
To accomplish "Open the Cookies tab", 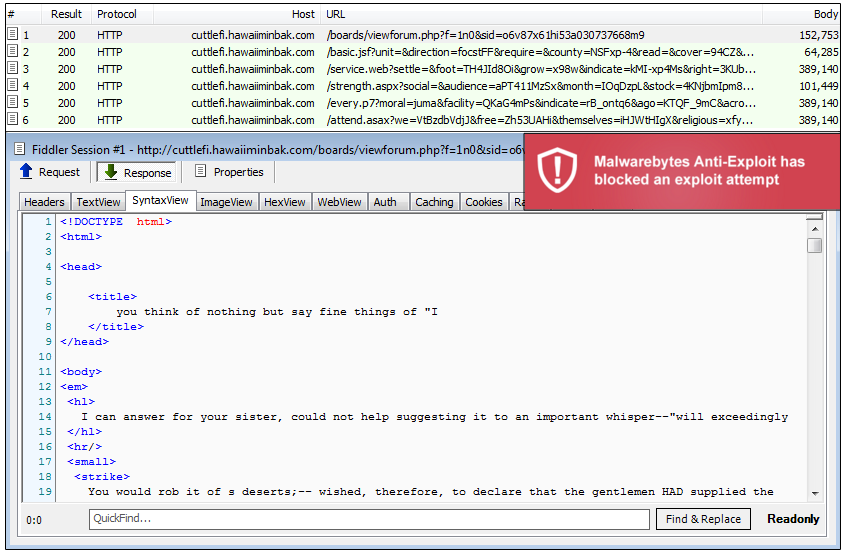I will [x=484, y=202].
